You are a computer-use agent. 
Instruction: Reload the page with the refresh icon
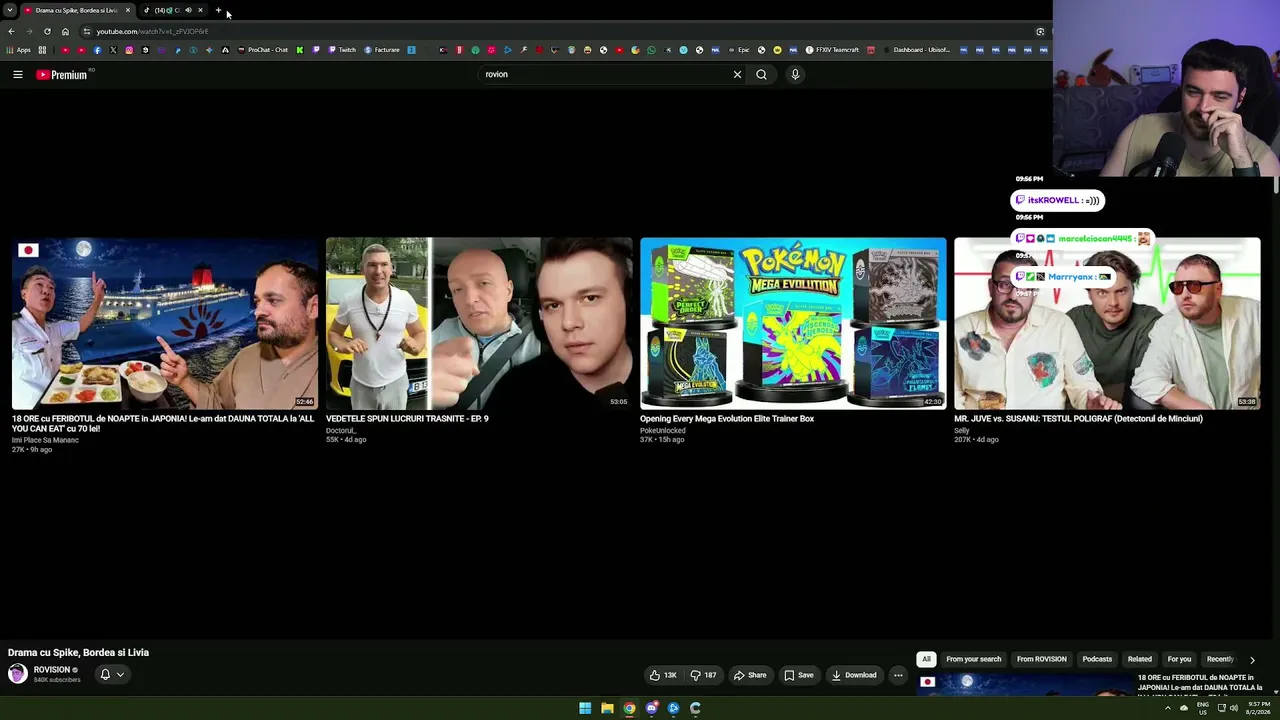pos(47,31)
